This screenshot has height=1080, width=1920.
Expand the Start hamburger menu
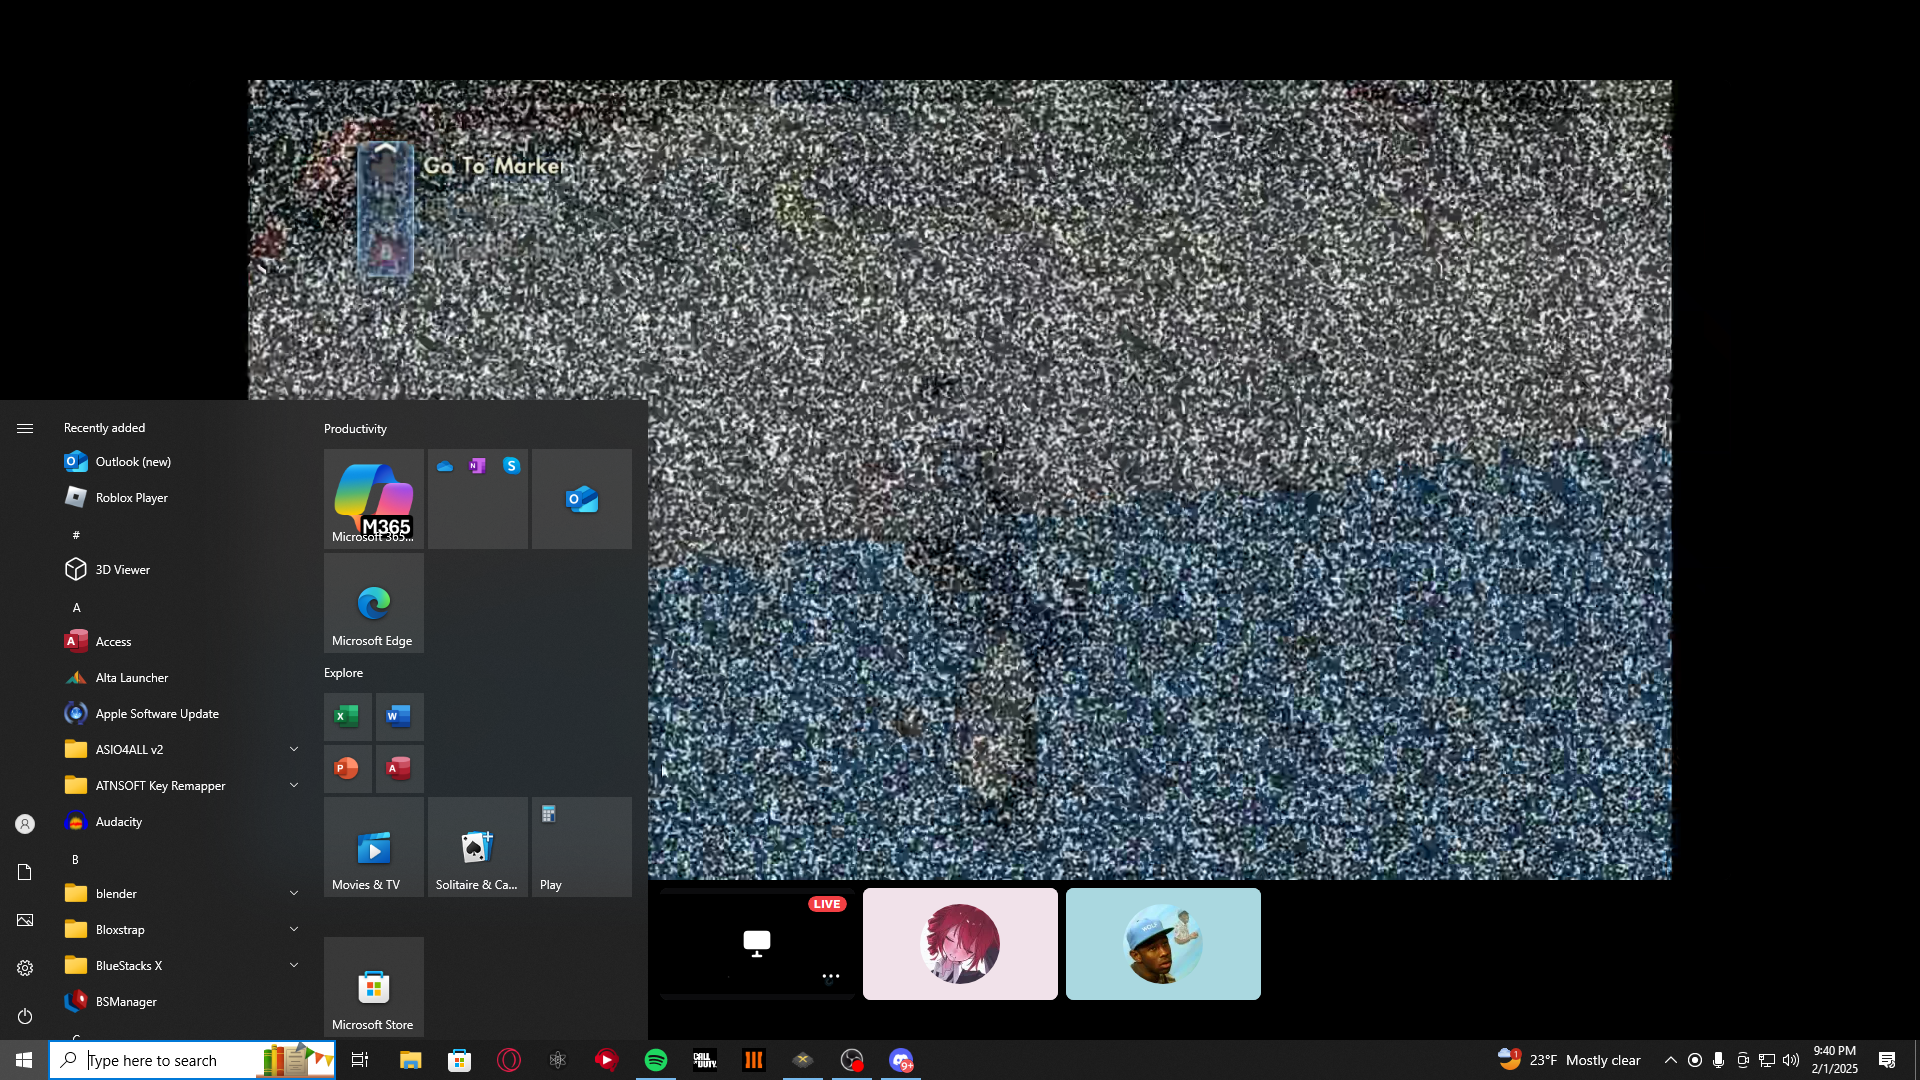[x=25, y=428]
